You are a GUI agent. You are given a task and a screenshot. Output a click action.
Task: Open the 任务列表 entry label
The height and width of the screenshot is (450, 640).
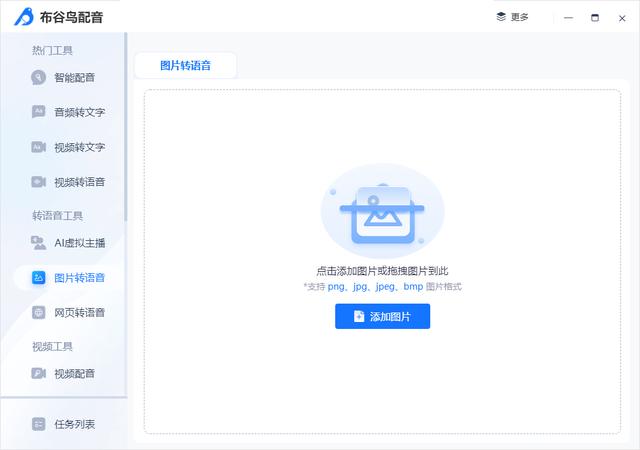75,424
